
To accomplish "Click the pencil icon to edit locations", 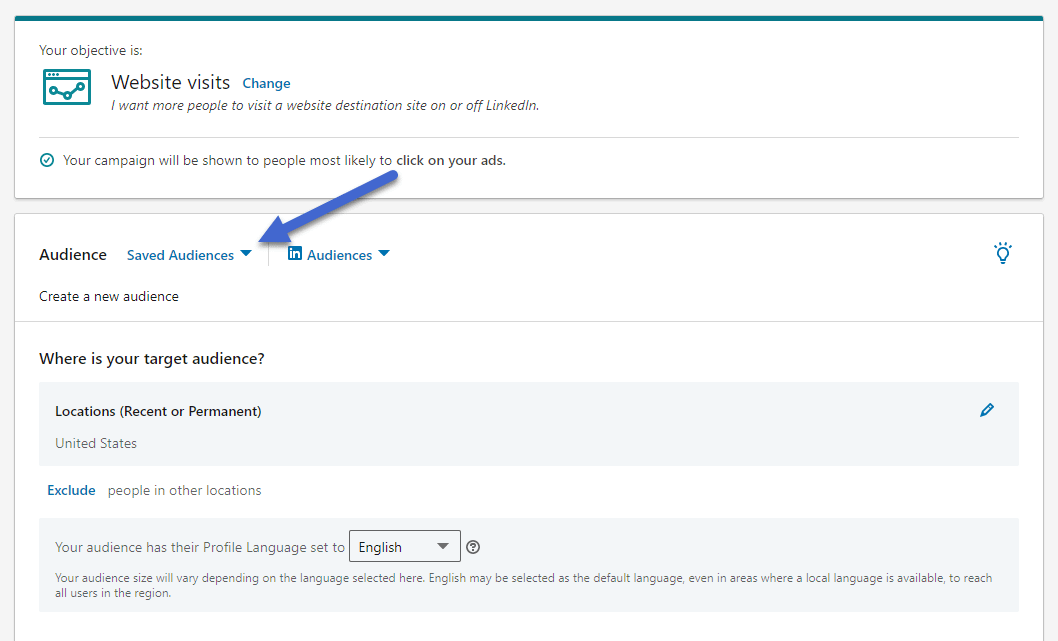I will pos(986,410).
